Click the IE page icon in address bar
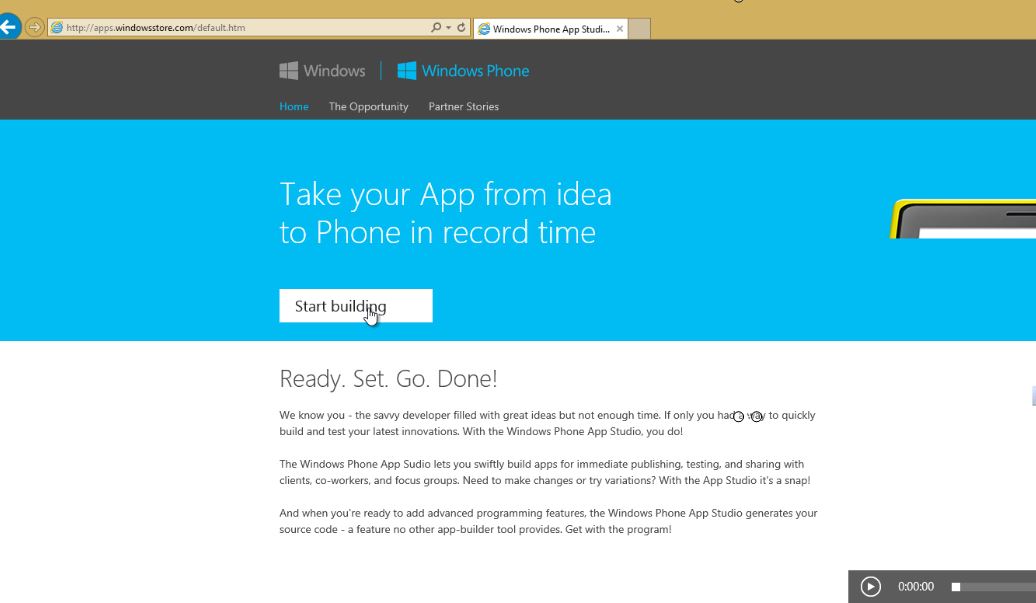Image resolution: width=1036 pixels, height=603 pixels. (57, 28)
